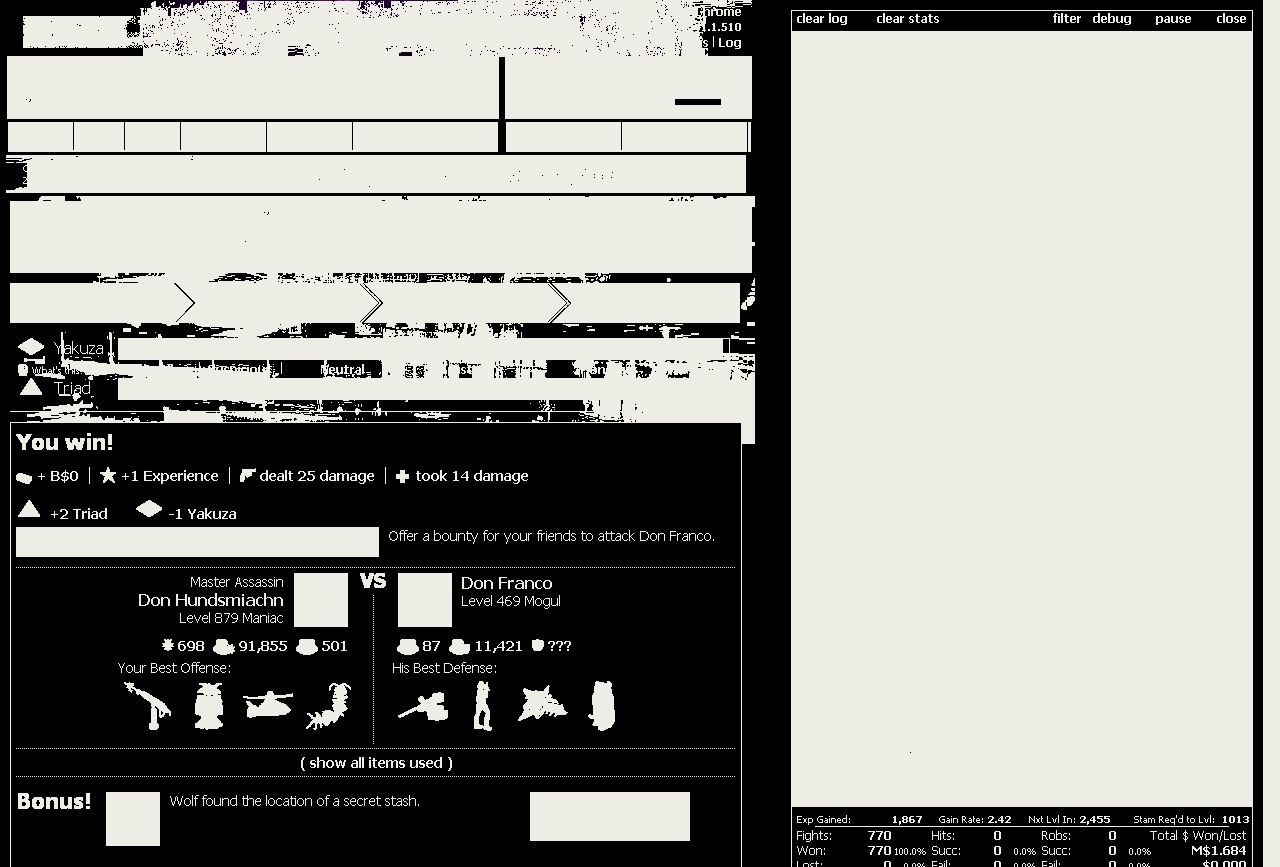1280x867 pixels.
Task: Click the star icon next to +1 Experience
Action: coord(108,476)
